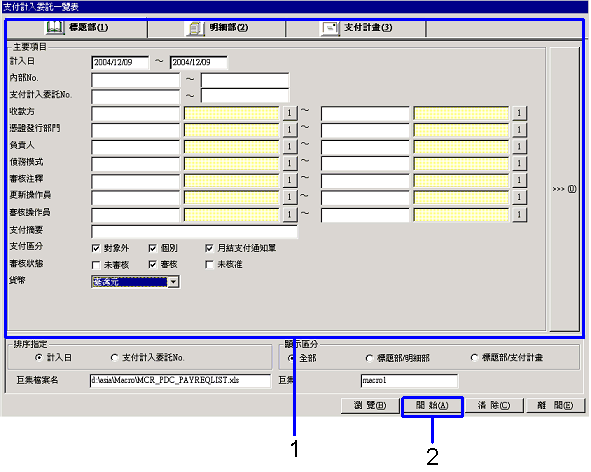This screenshot has height=472, width=591.
Task: Select 支付計入委託No. sort radio button
Action: 115,357
